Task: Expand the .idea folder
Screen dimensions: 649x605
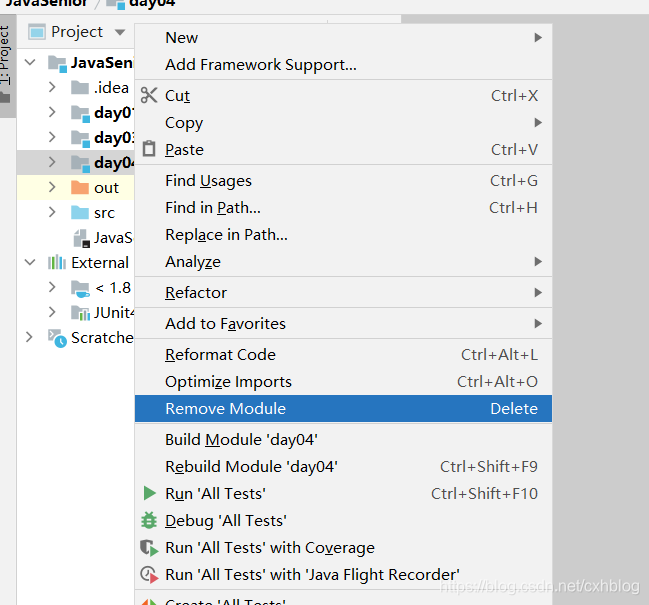Action: (52, 87)
